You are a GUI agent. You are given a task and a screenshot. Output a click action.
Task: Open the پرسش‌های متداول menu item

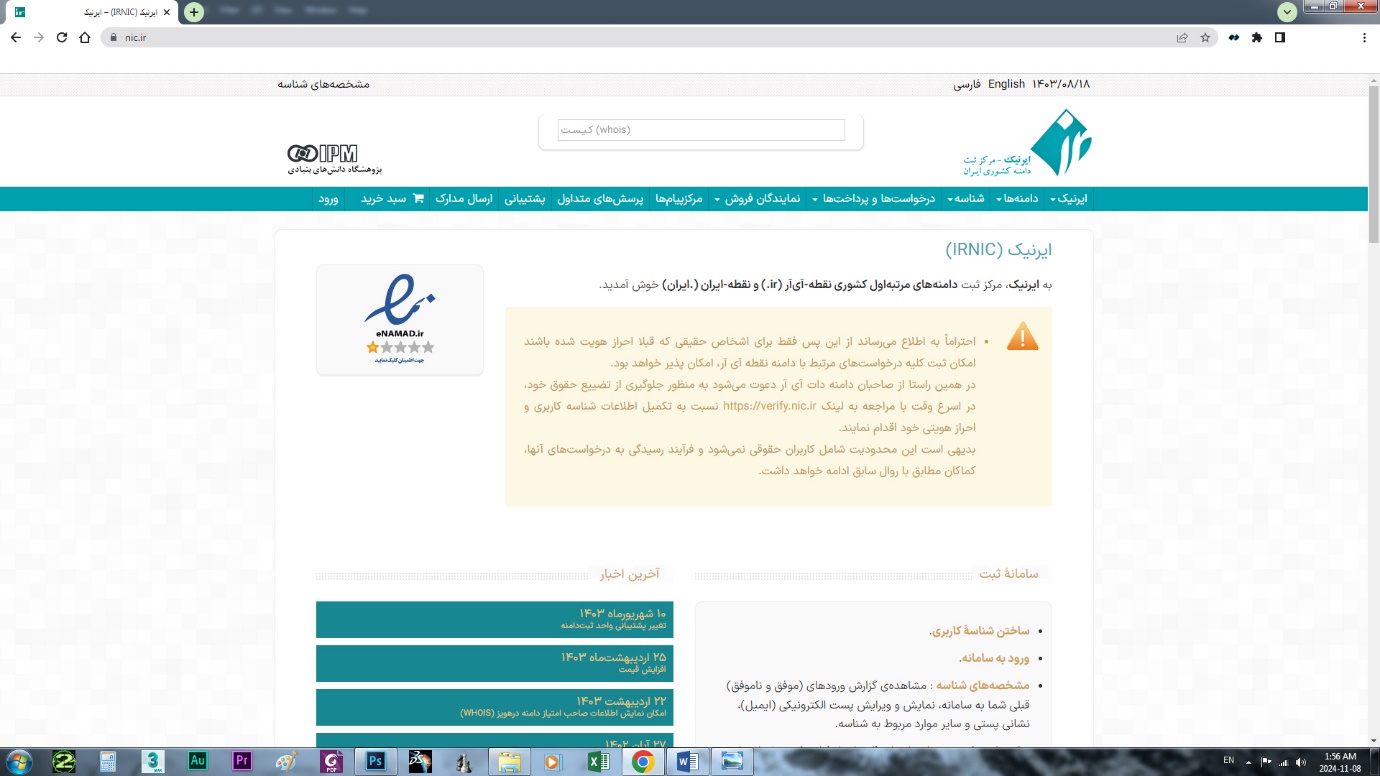(600, 198)
